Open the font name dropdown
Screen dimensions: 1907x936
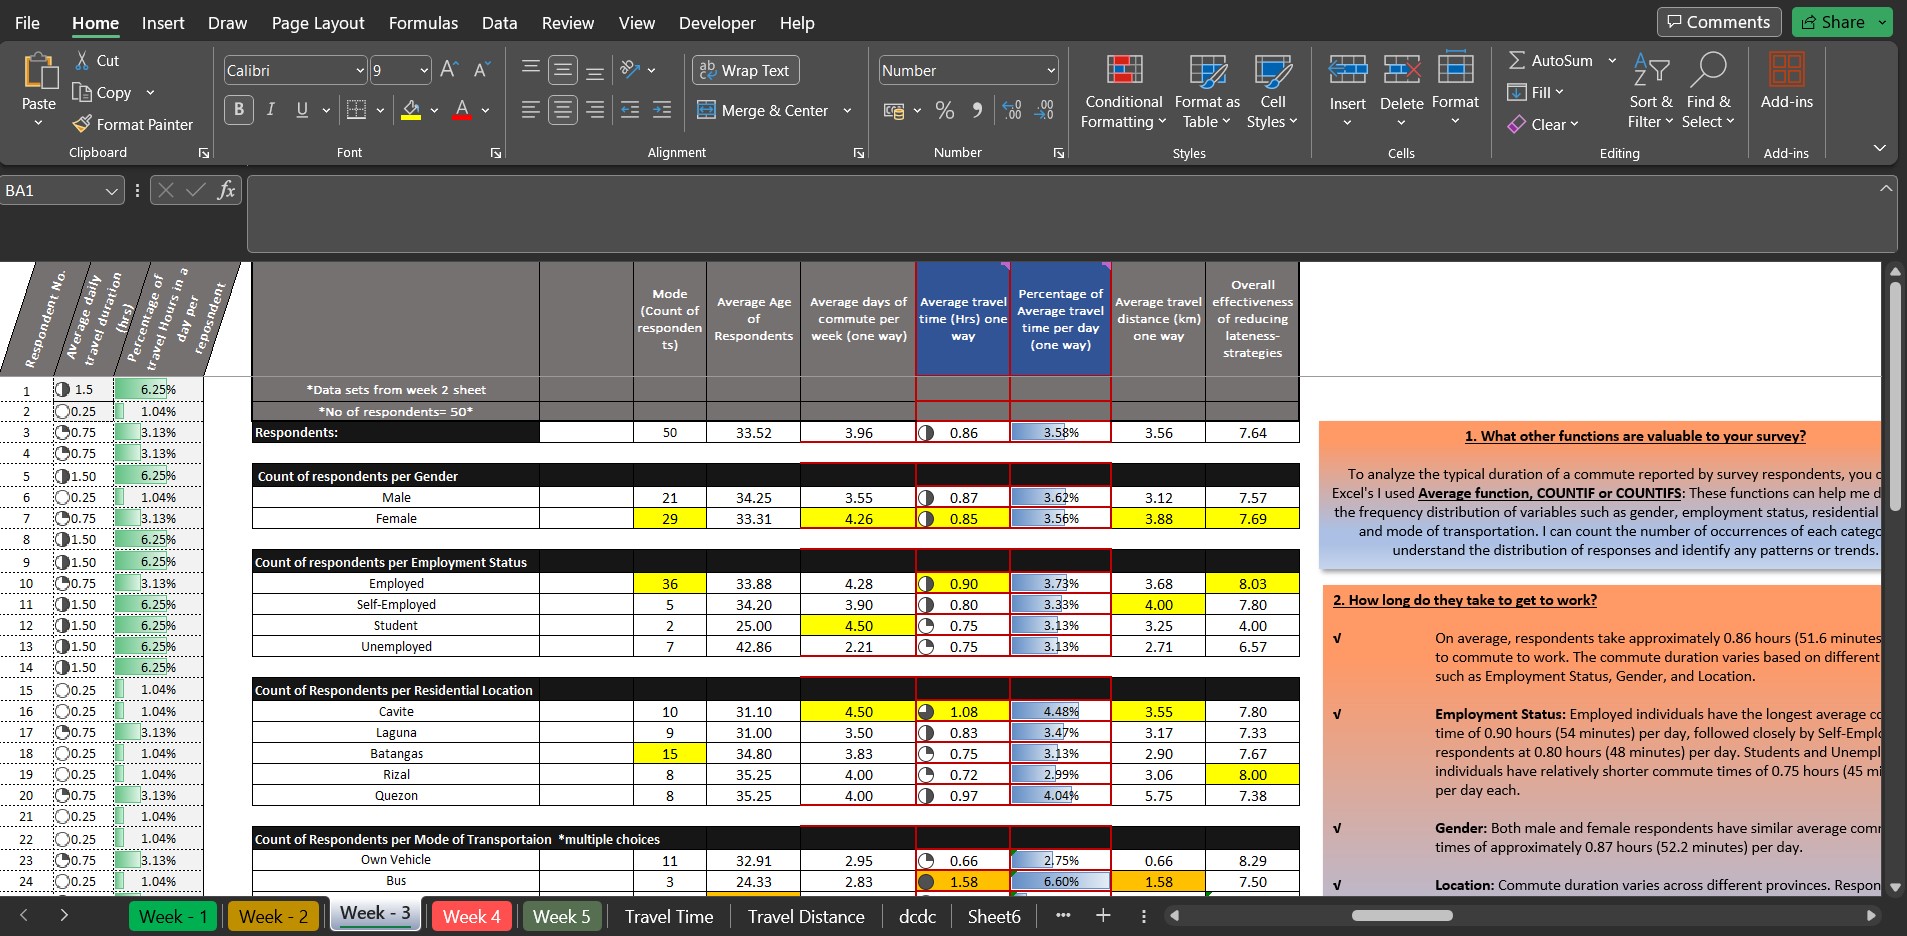(360, 70)
